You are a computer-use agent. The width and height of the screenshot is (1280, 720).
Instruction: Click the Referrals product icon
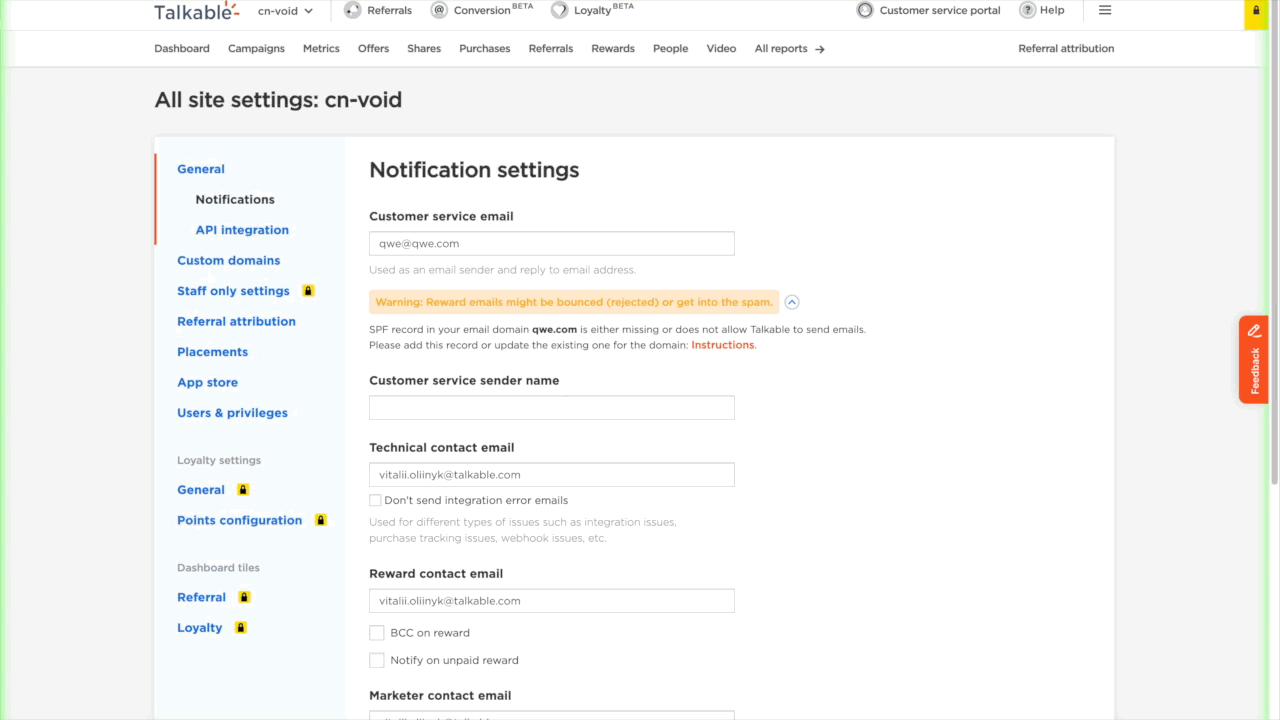click(352, 10)
